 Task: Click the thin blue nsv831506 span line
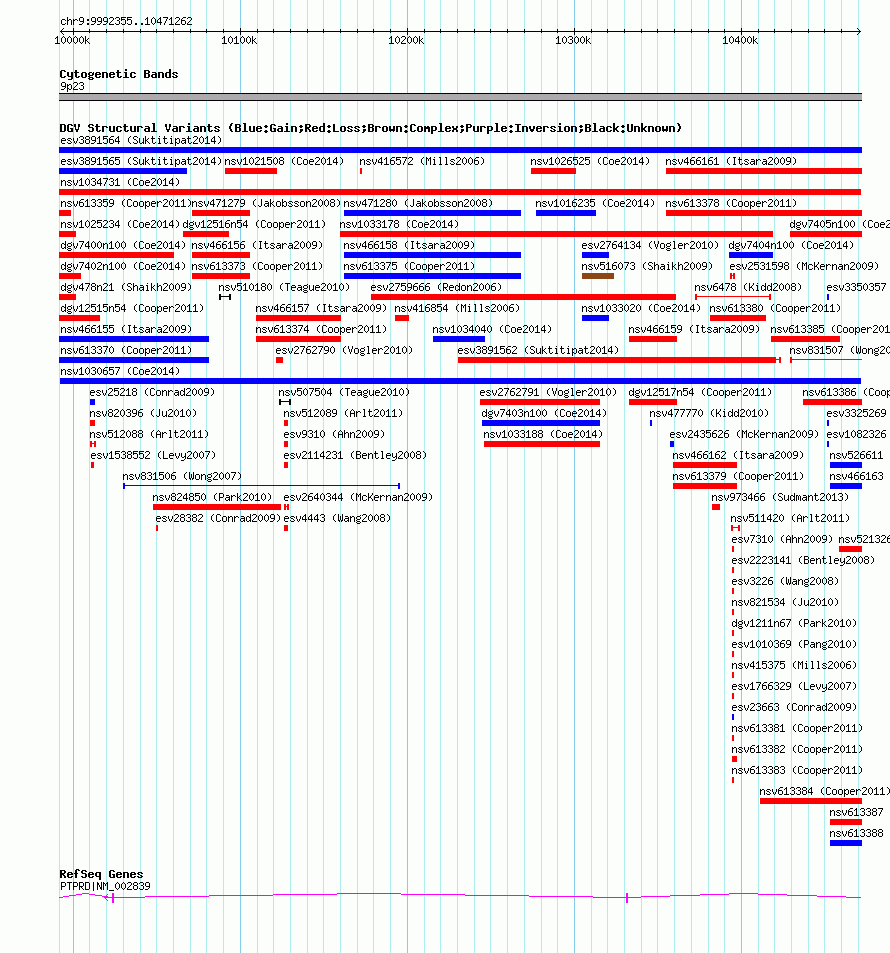point(261,486)
